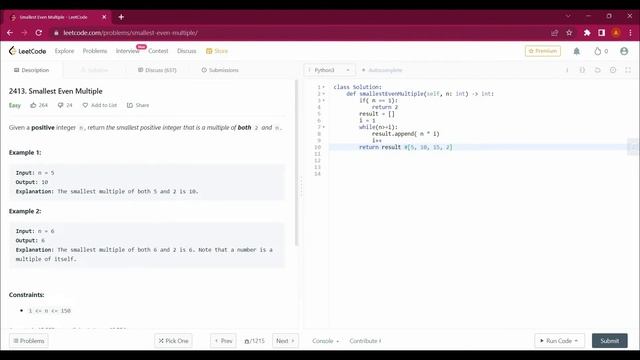Screen dimensions: 640x360
Task: Click the browser forward arrow
Action: tap(24, 33)
